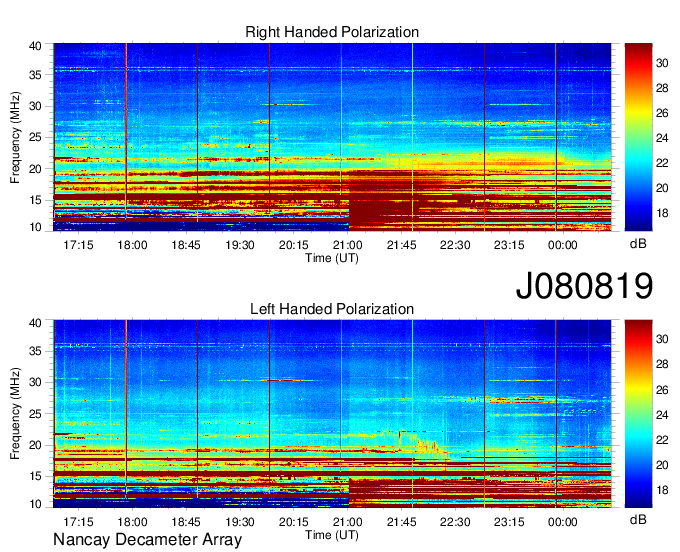Click the 20:15 time tick under Right Handed plot

294,245
